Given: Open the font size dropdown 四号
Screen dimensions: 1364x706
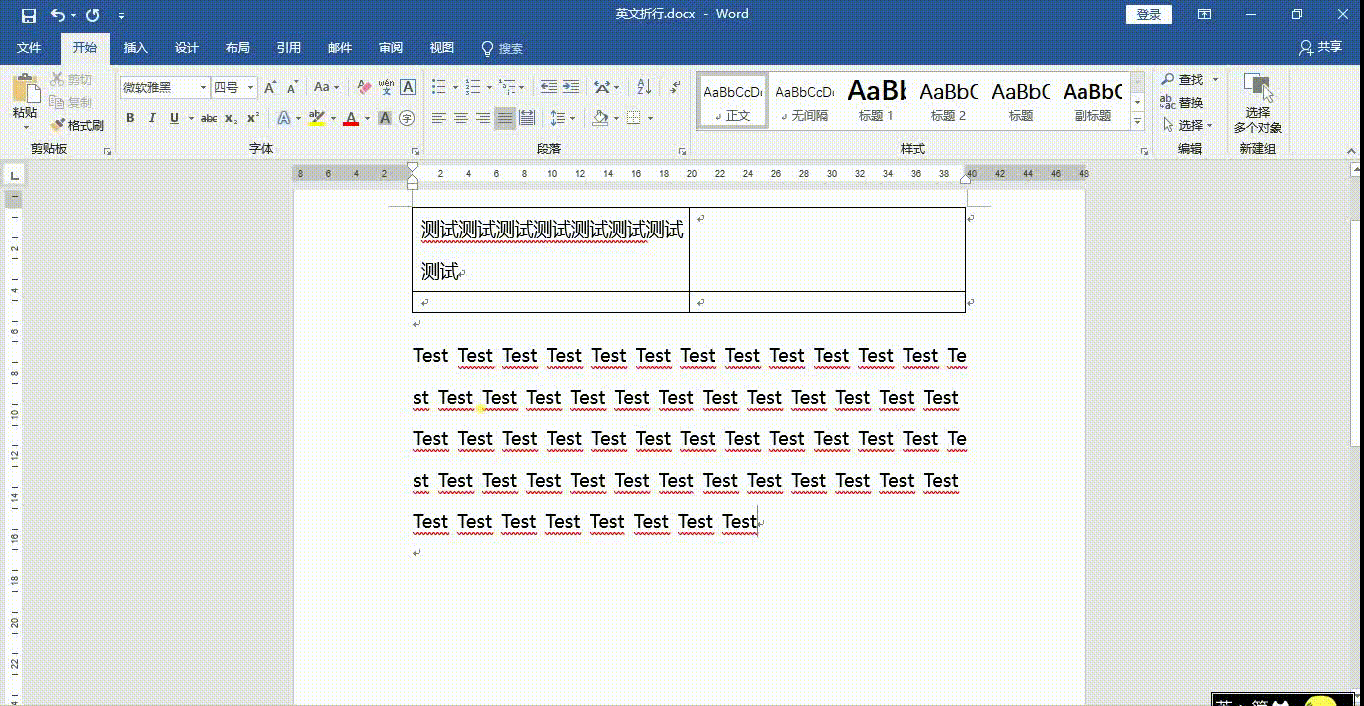Looking at the screenshot, I should coord(250,88).
